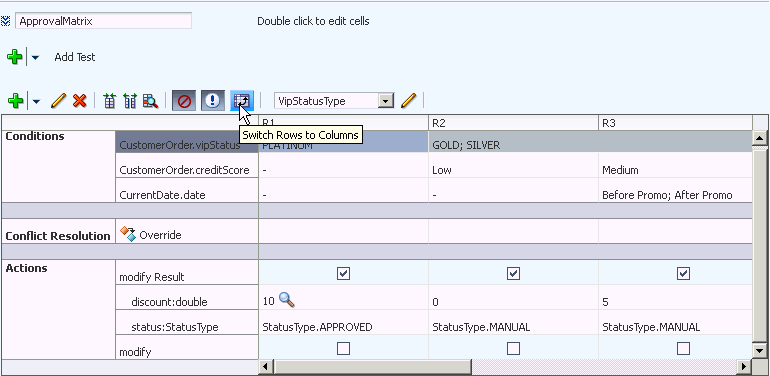
Task: Click the Switch Rows to Columns icon
Action: (x=242, y=101)
